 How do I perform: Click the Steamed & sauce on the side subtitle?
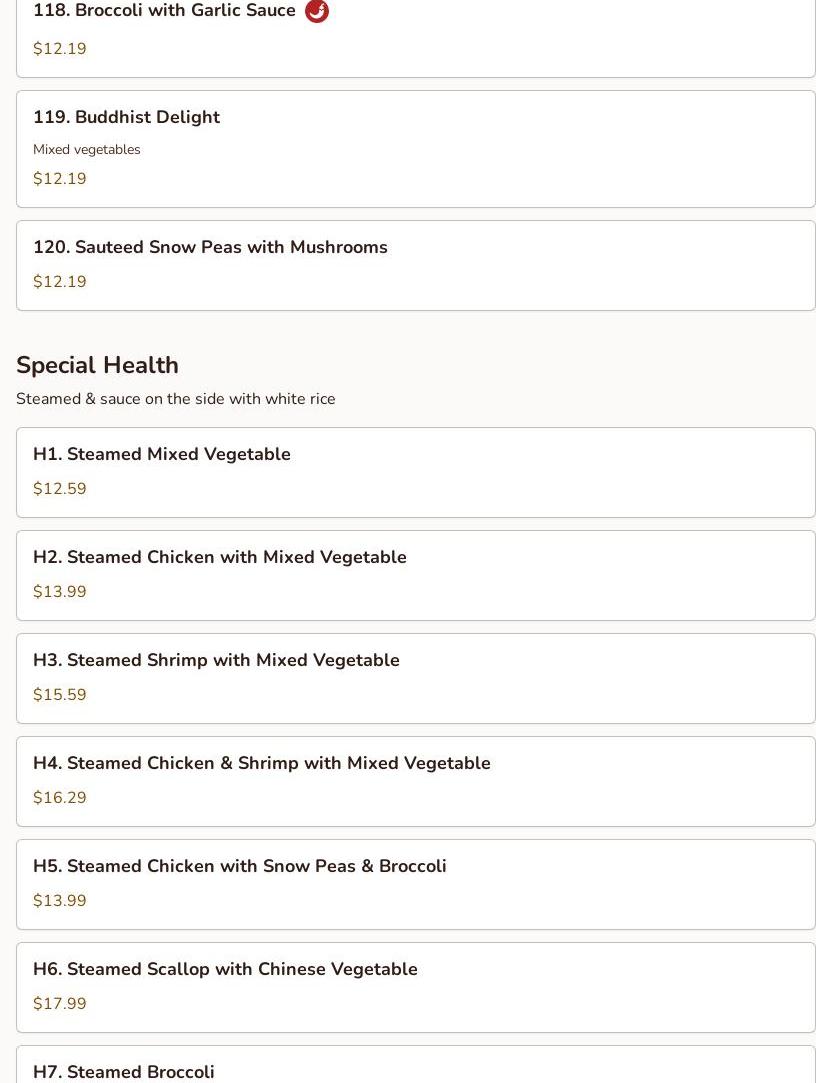[x=175, y=399]
